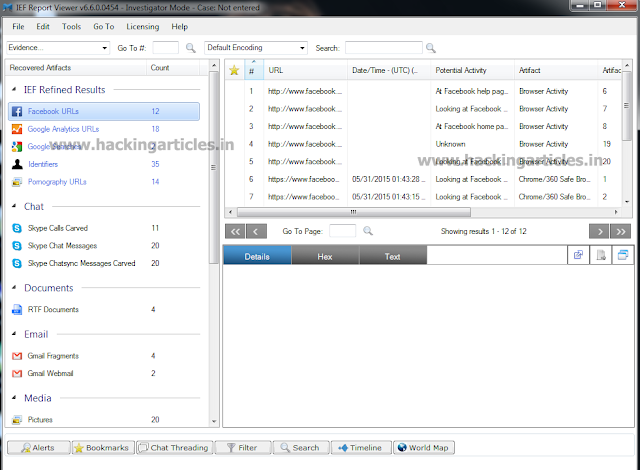The image size is (640, 470).
Task: Collapse the IEF Refined Results group
Action: 14,89
